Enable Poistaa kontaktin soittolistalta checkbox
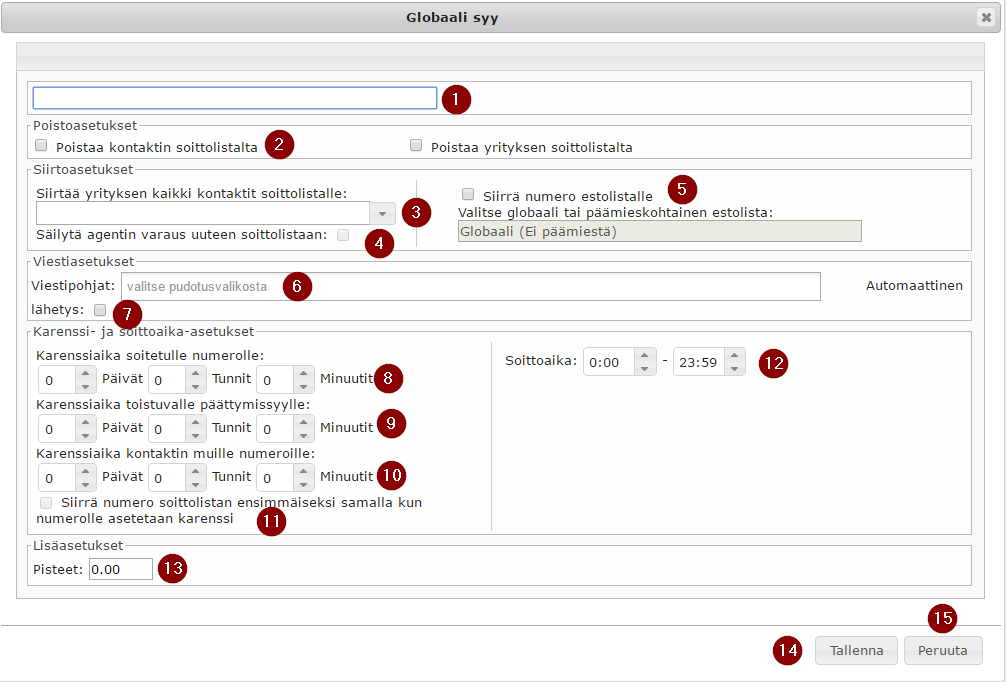The height and width of the screenshot is (682, 1006). [41, 146]
